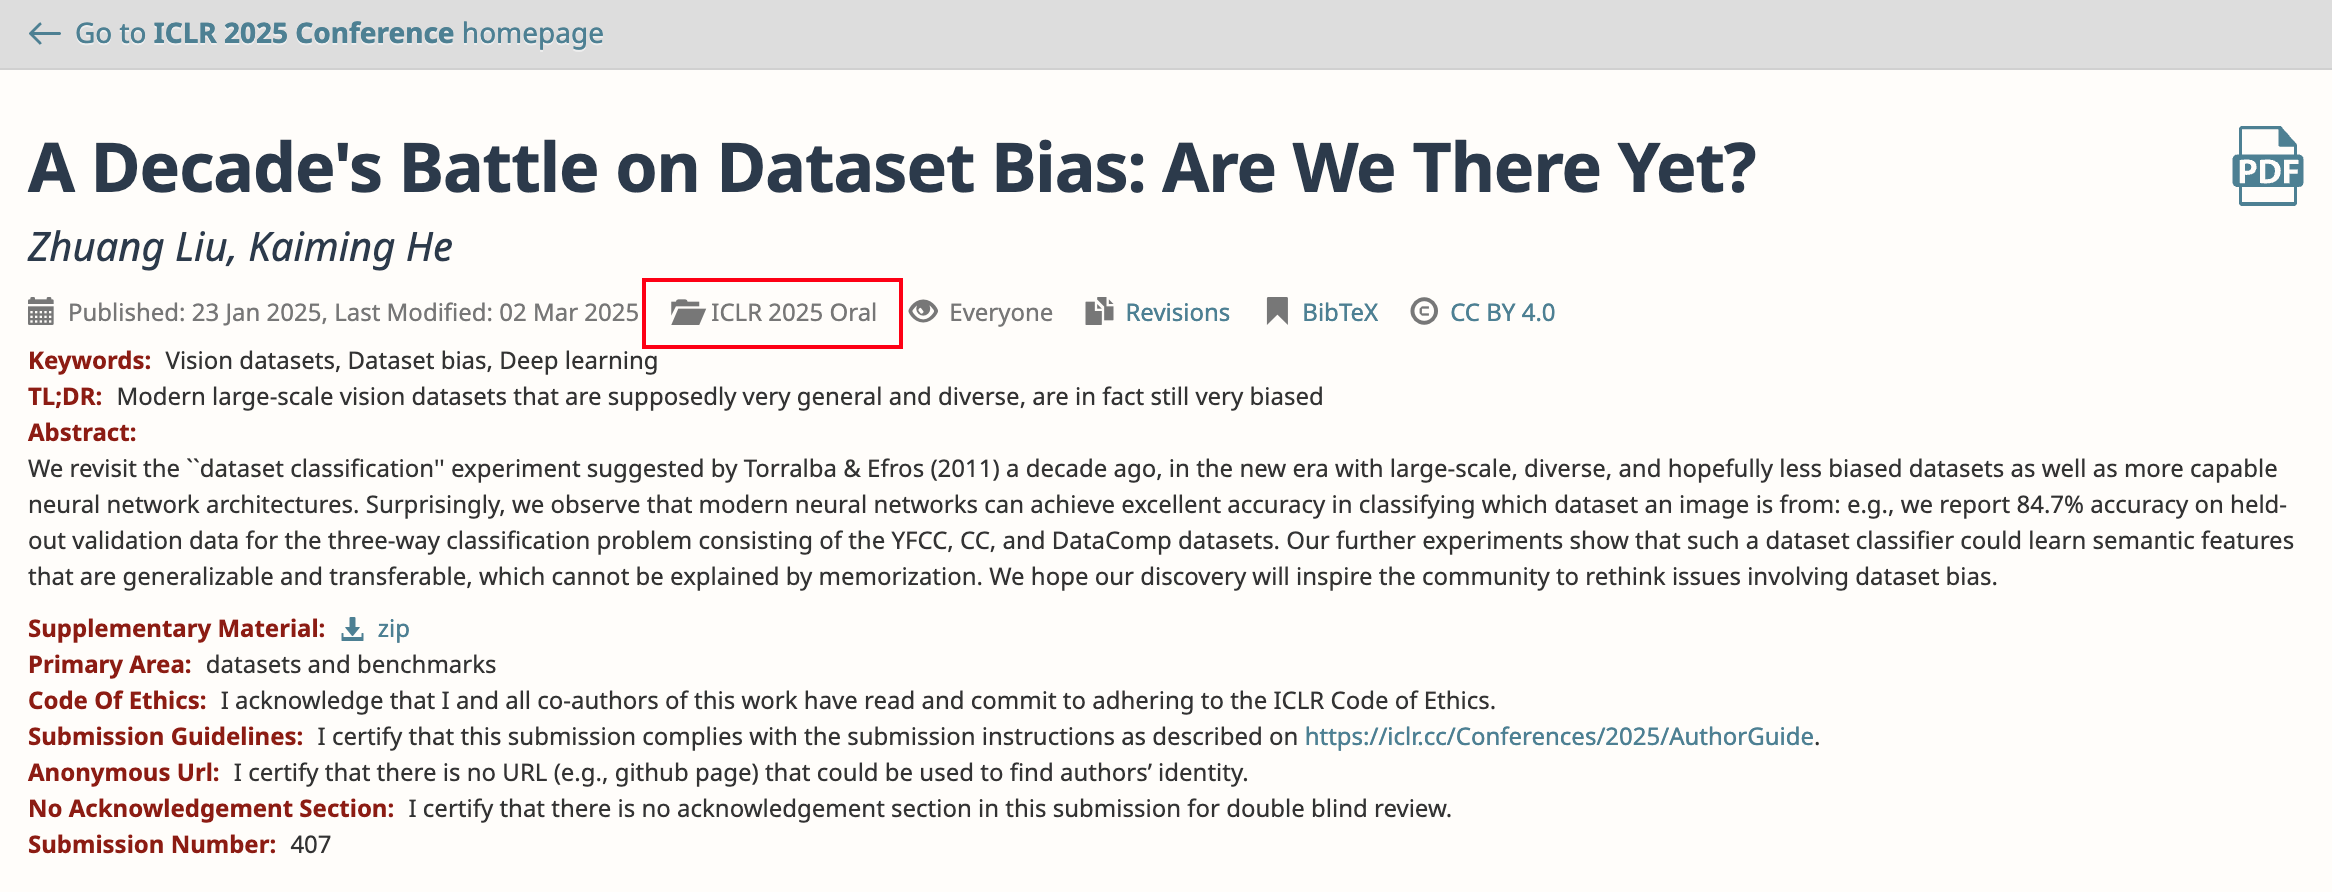Click the Abstract label
The image size is (2332, 892).
[x=82, y=433]
